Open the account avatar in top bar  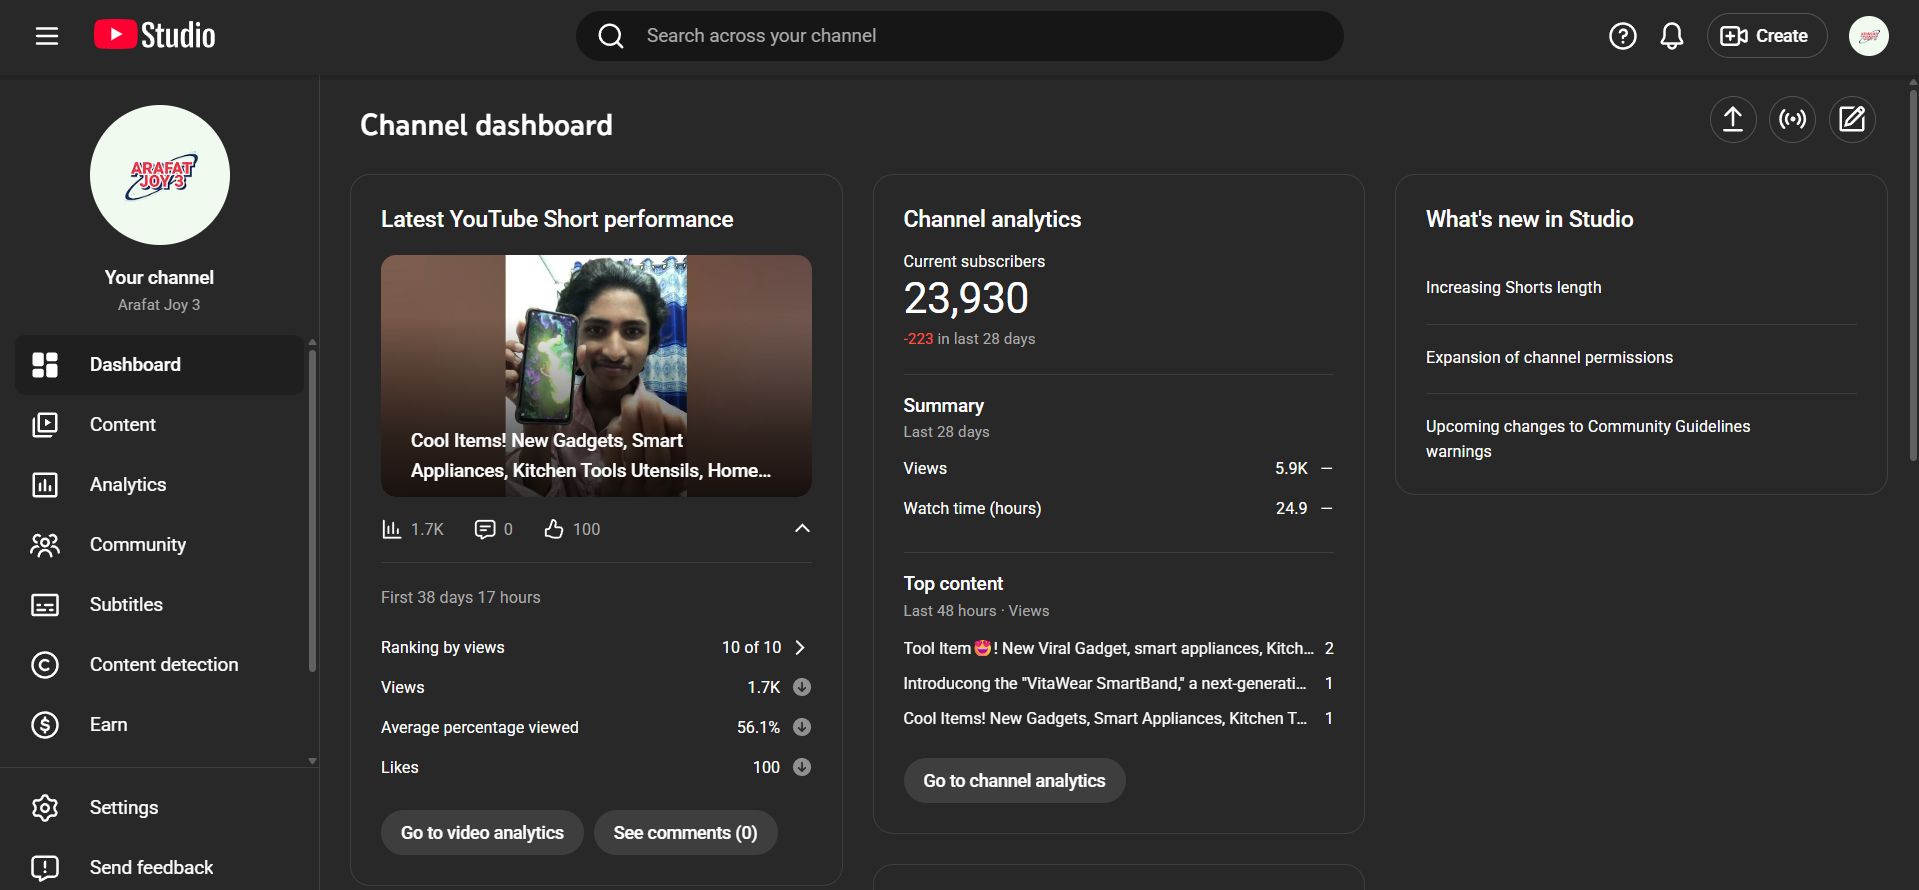pos(1868,36)
